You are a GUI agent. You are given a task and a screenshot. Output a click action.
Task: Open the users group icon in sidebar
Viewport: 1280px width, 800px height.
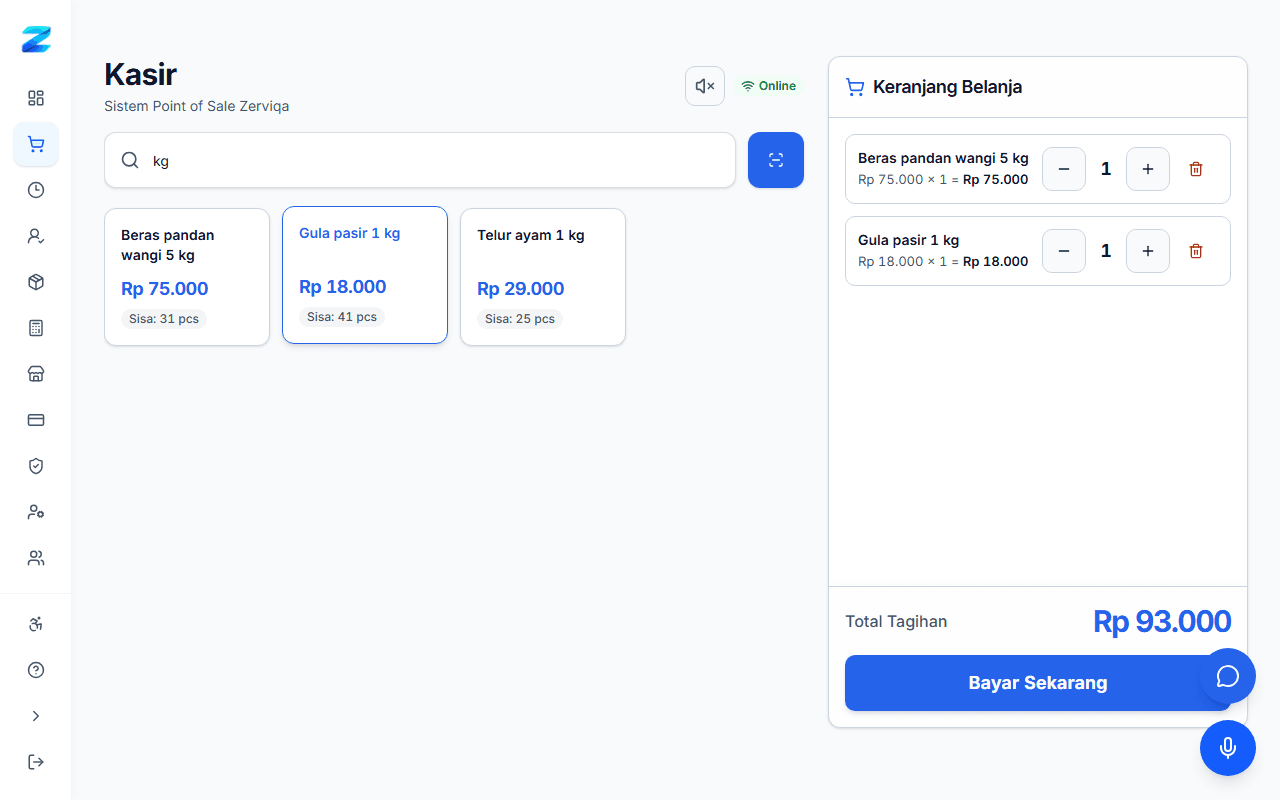36,558
